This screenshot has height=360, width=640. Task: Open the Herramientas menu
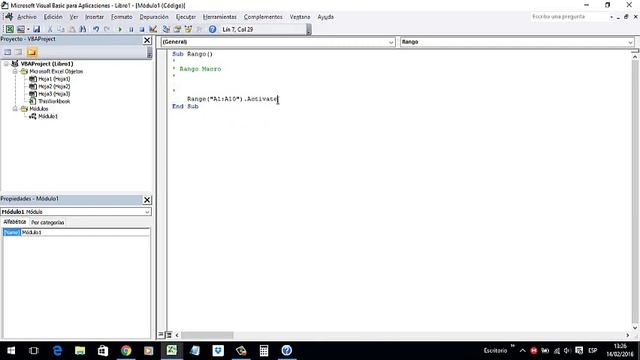[x=220, y=17]
